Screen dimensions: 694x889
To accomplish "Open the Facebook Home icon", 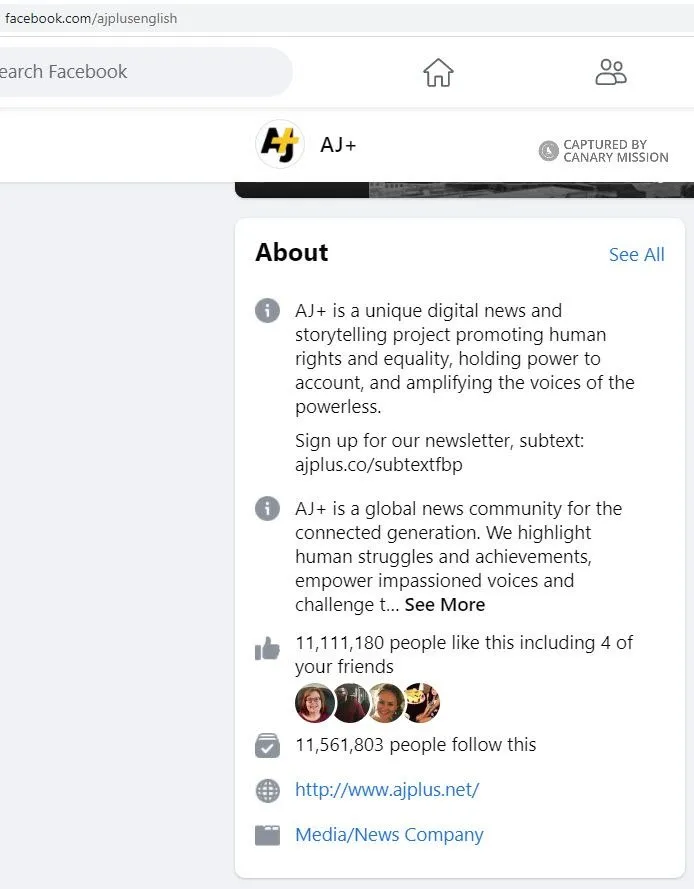I will click(x=438, y=72).
